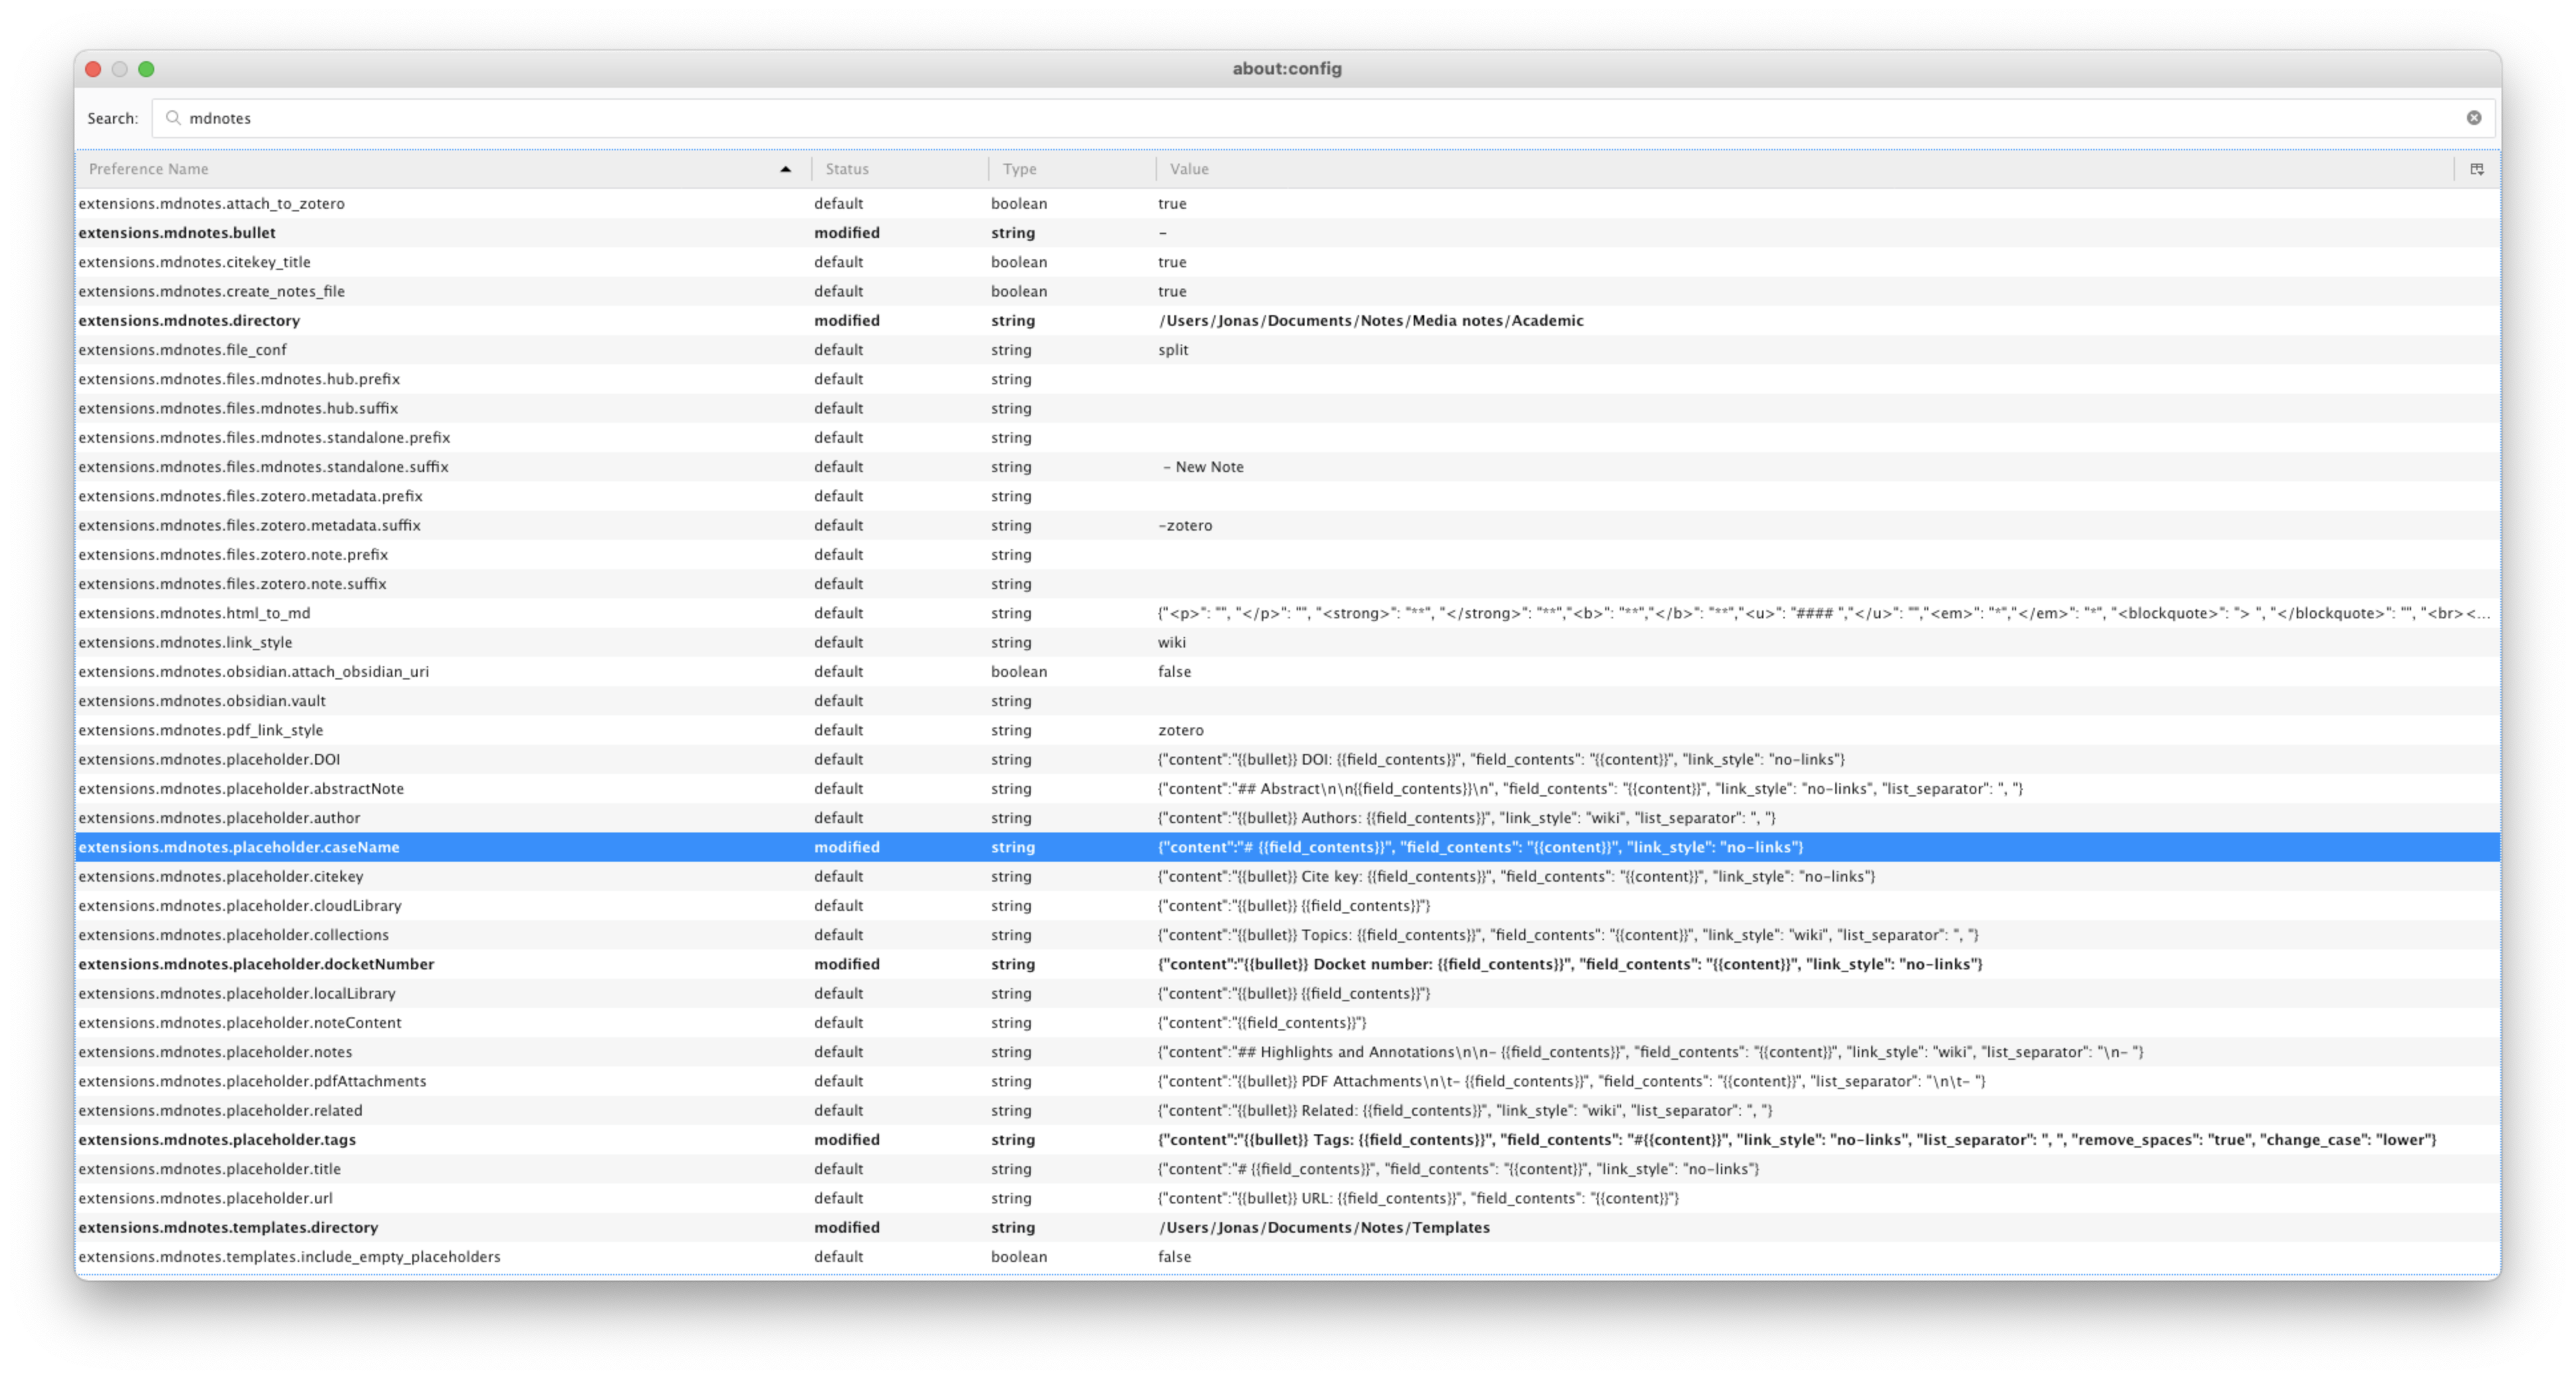Select the templates.directory preference row
This screenshot has height=1379, width=2576.
228,1228
